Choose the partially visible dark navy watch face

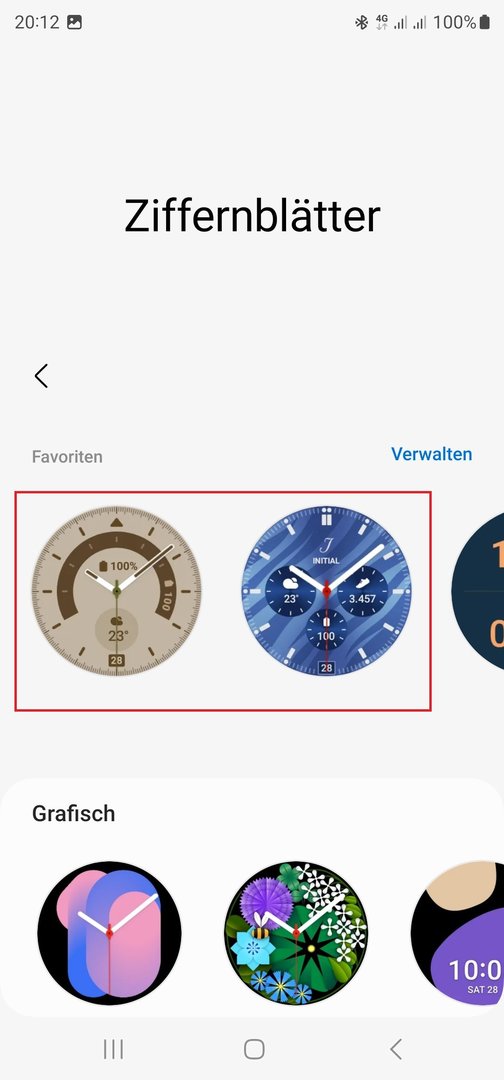pyautogui.click(x=479, y=591)
